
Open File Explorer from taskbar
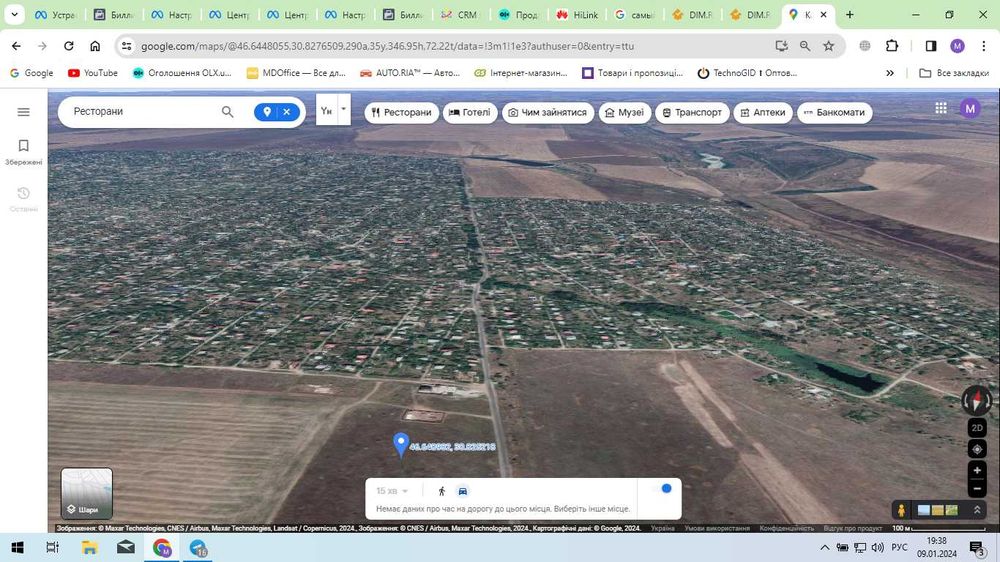89,547
